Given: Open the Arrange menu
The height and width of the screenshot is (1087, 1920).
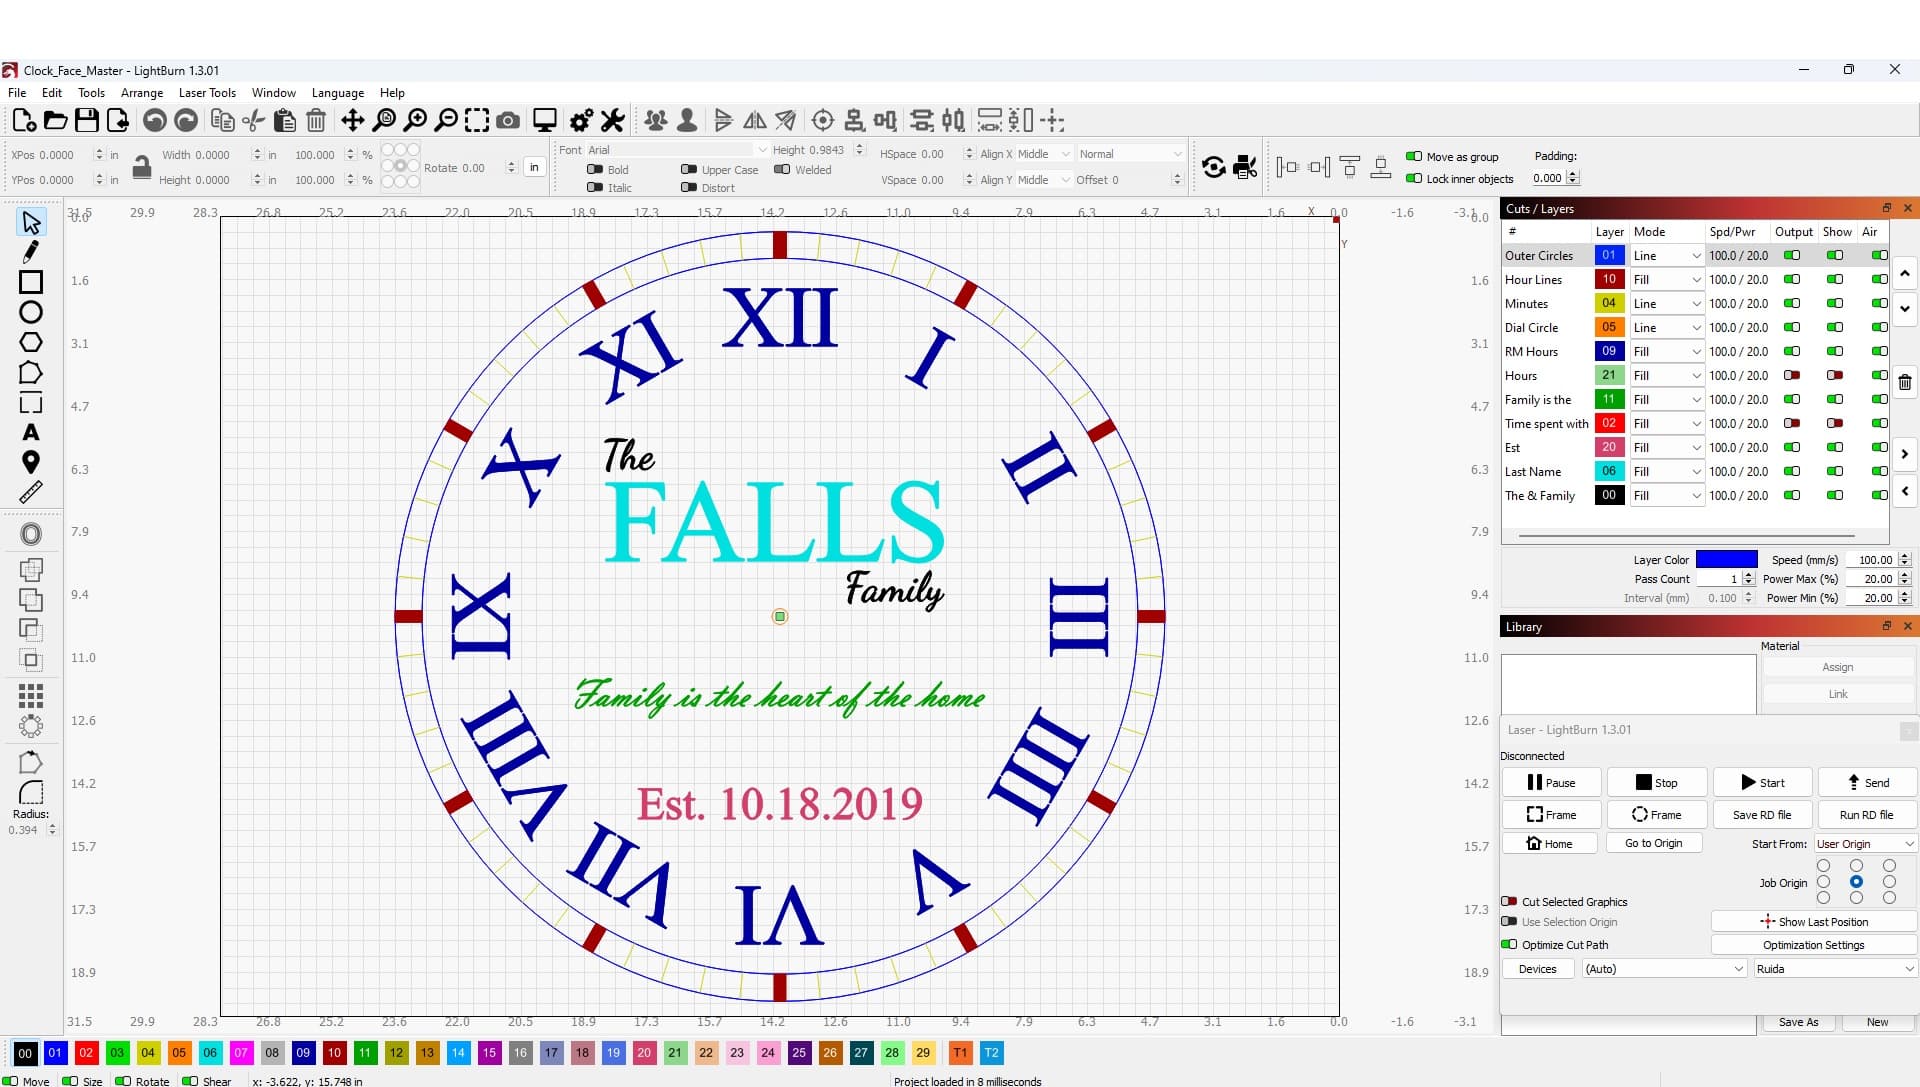Looking at the screenshot, I should coord(142,92).
